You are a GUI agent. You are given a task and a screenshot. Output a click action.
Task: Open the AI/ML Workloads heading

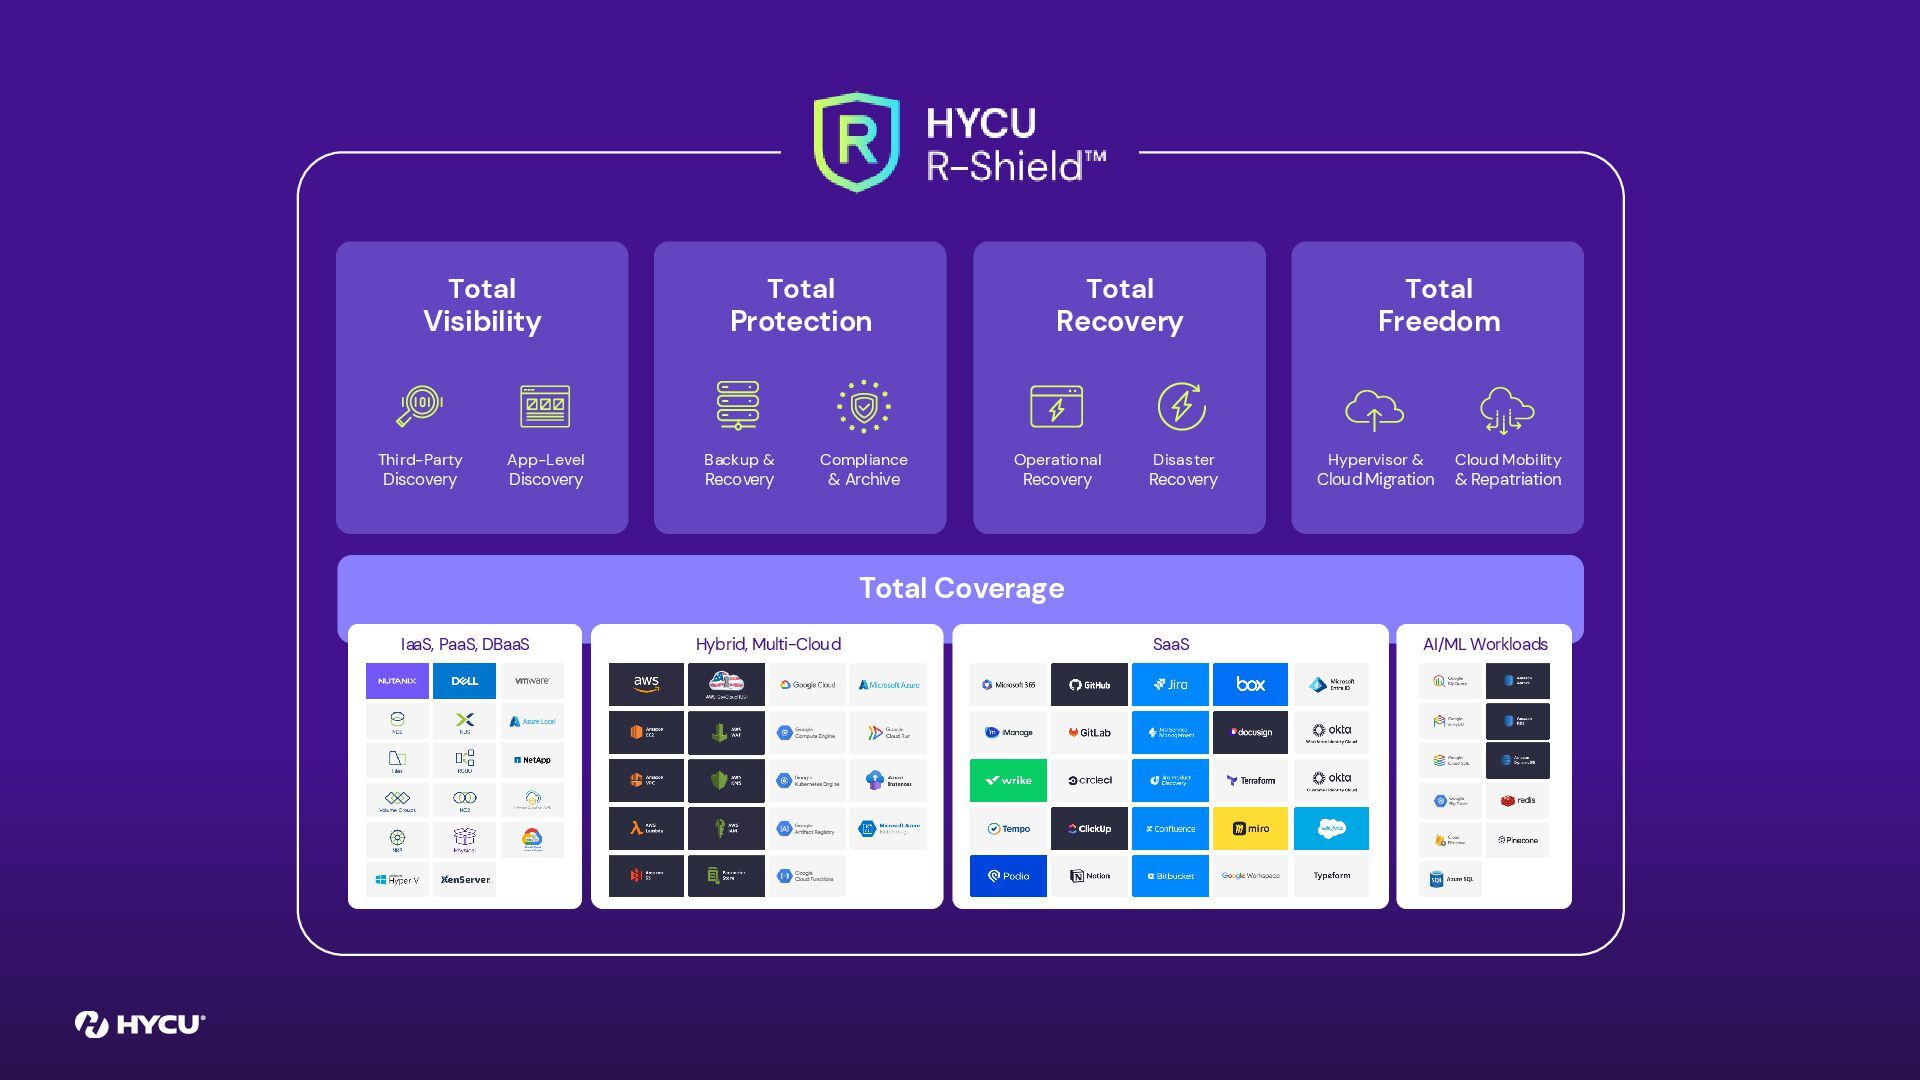[1484, 644]
